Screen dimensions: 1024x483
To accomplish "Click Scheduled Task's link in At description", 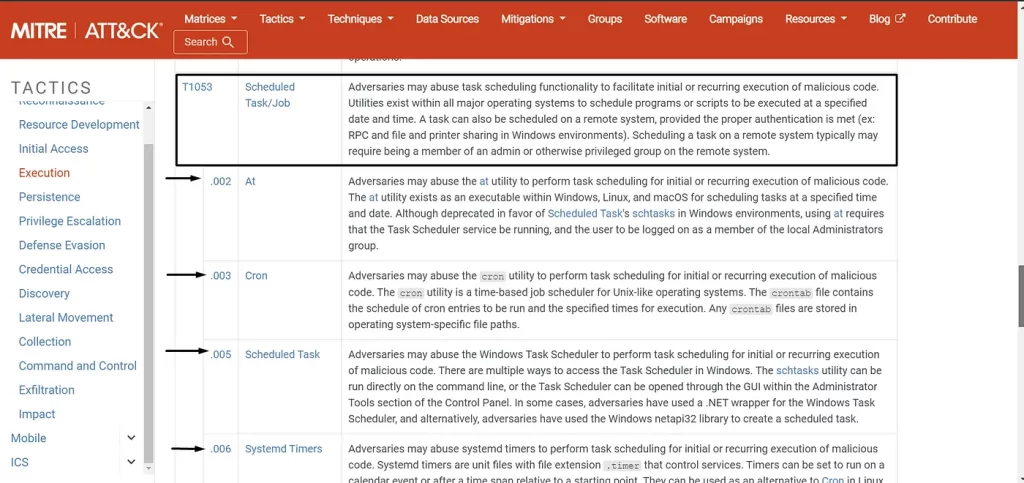I will [588, 213].
